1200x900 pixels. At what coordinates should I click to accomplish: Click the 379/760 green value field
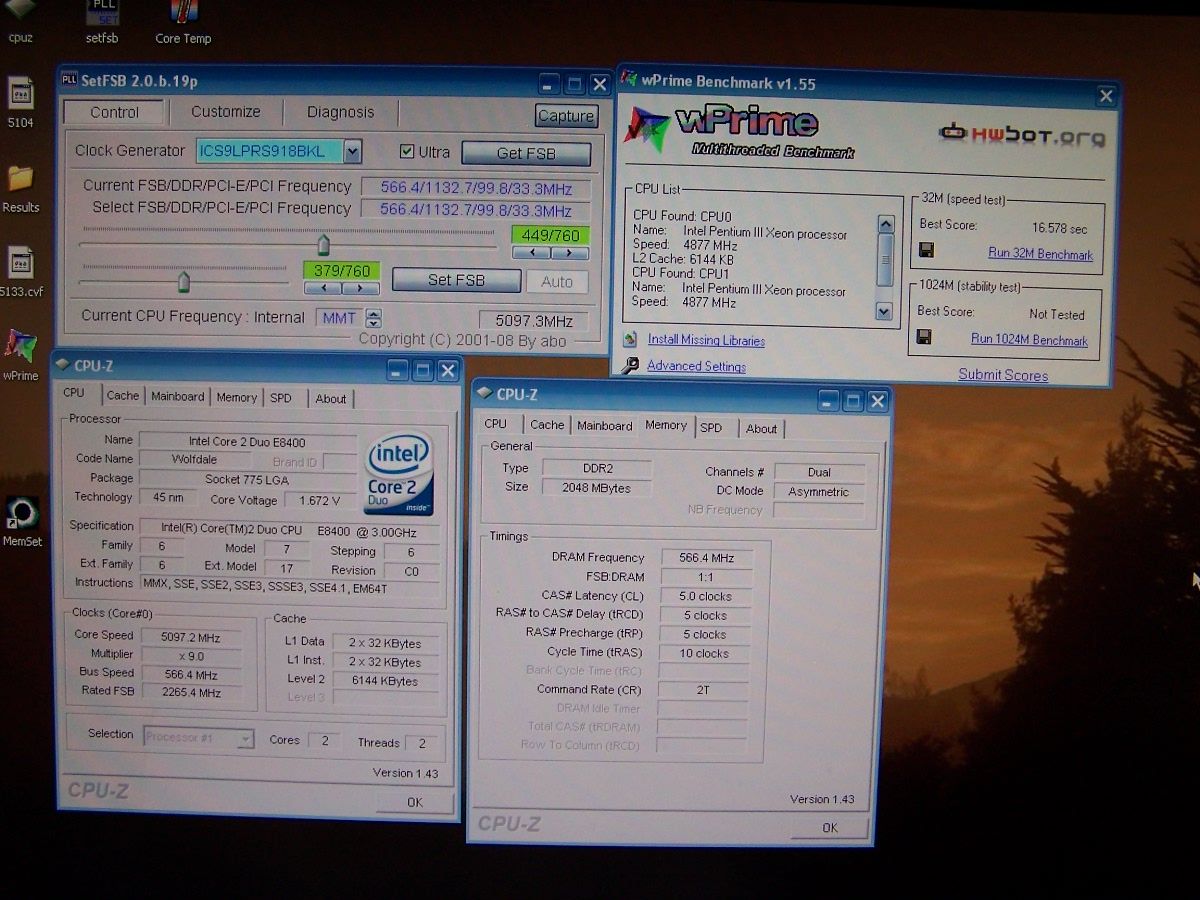click(x=341, y=271)
